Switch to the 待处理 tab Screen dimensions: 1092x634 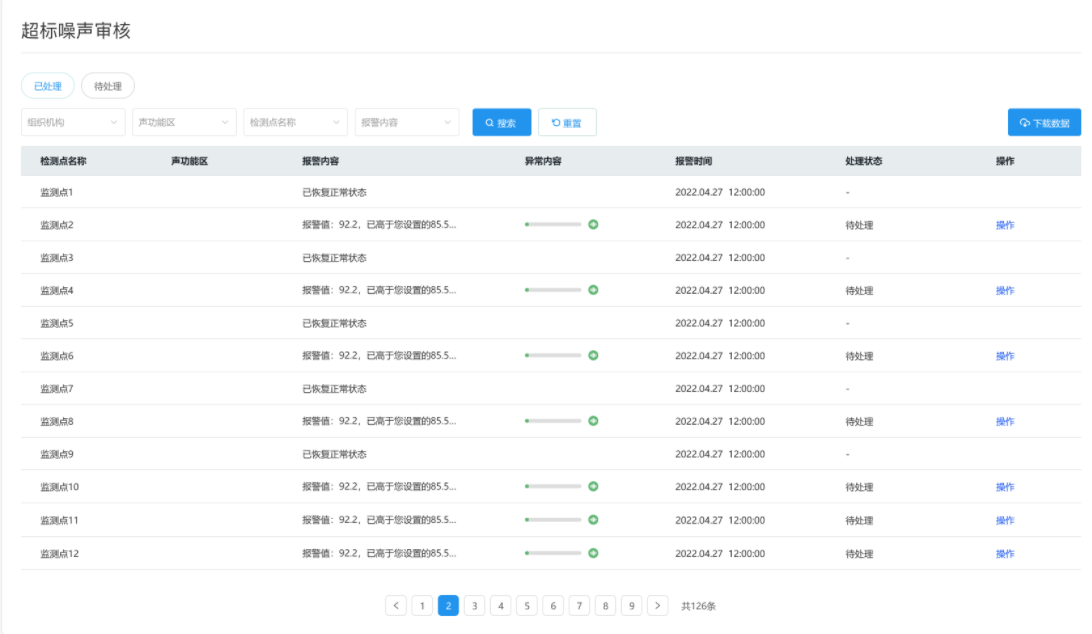[x=108, y=86]
